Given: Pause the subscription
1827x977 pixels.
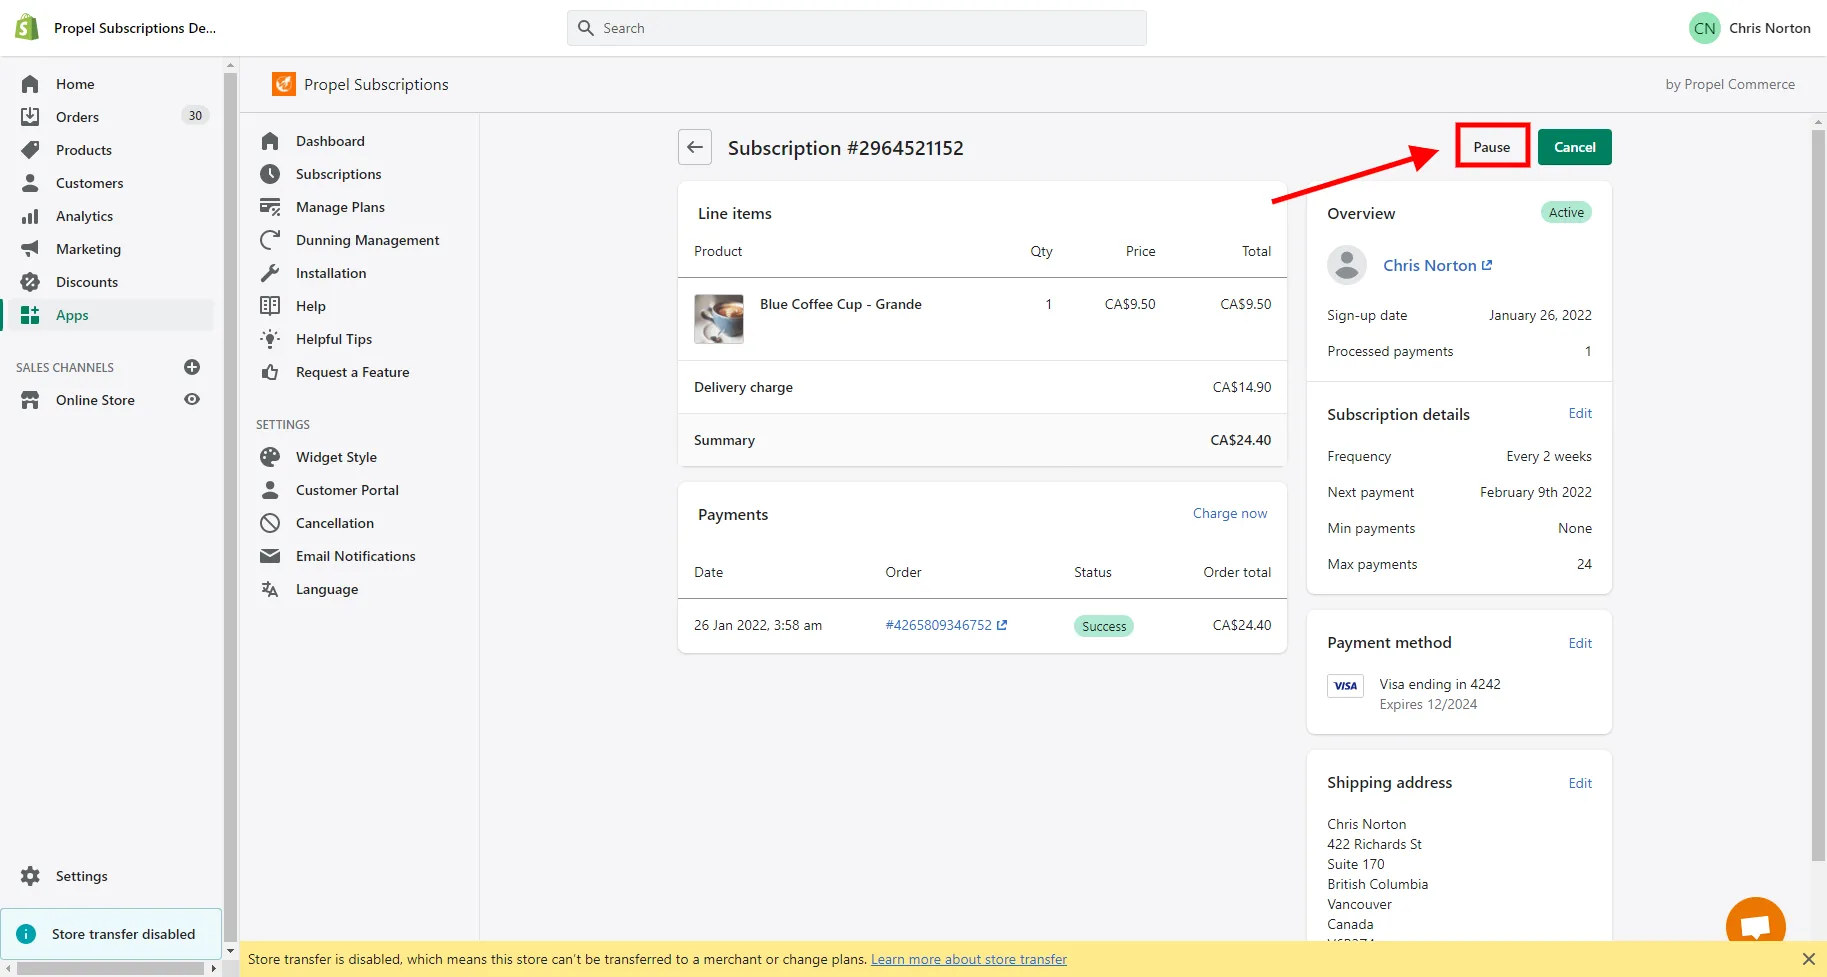Looking at the screenshot, I should (x=1492, y=147).
